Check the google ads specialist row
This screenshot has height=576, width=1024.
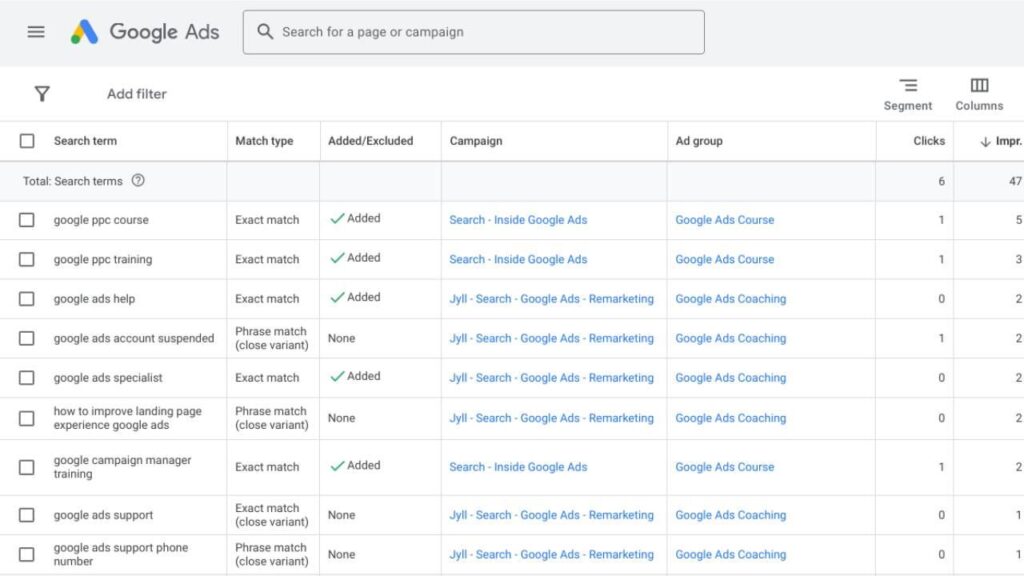tap(27, 378)
